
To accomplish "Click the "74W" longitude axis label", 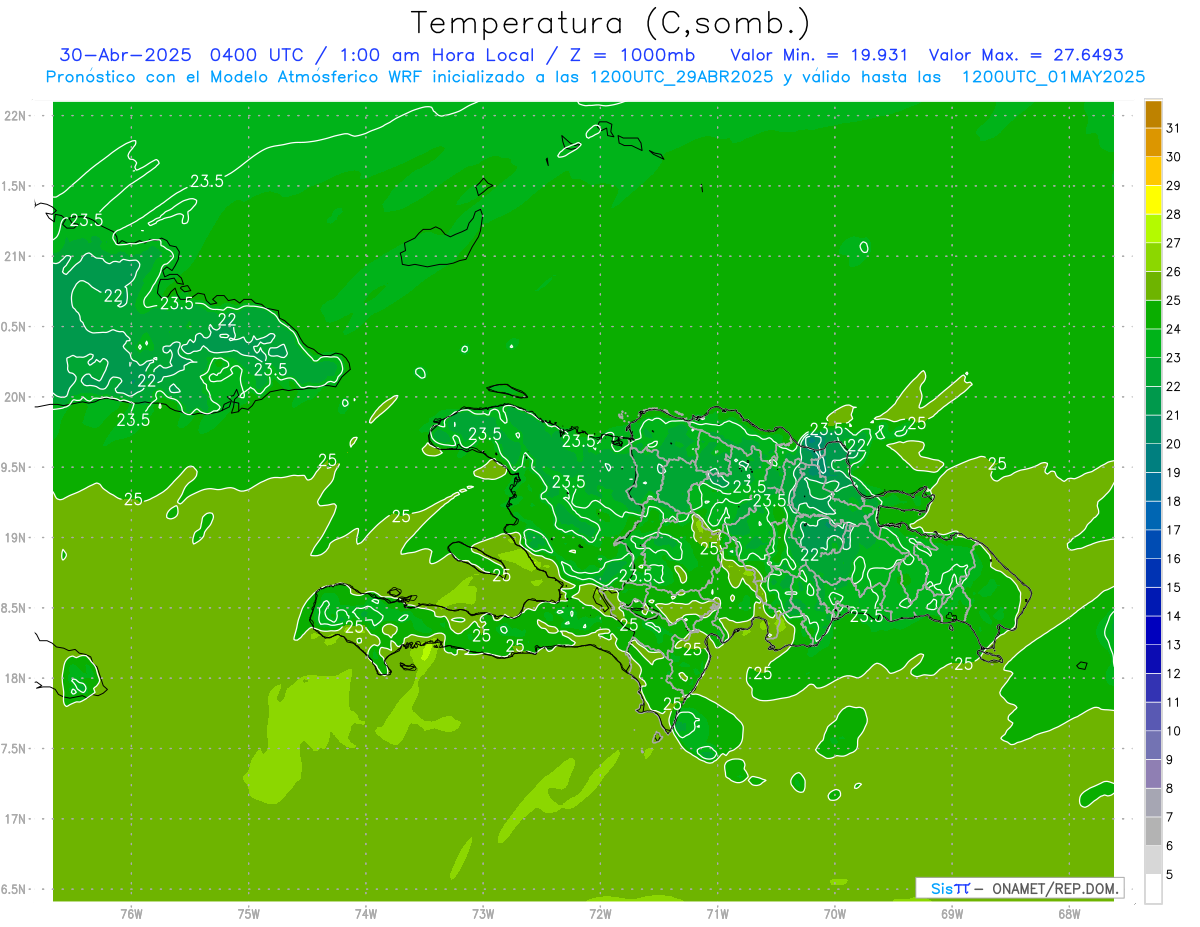I will coord(366,914).
